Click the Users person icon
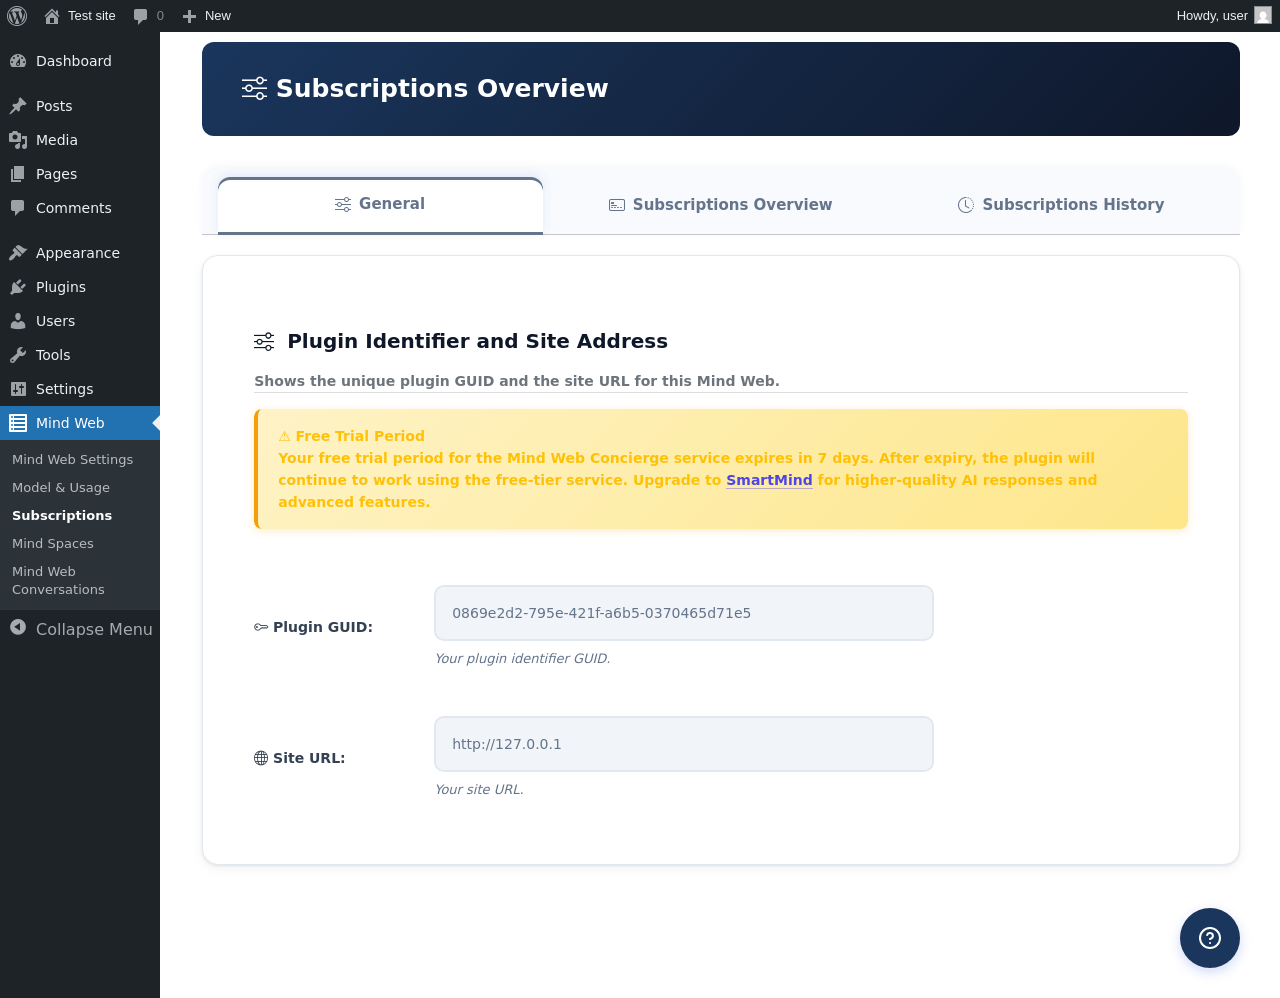Image resolution: width=1280 pixels, height=998 pixels. click(x=18, y=321)
